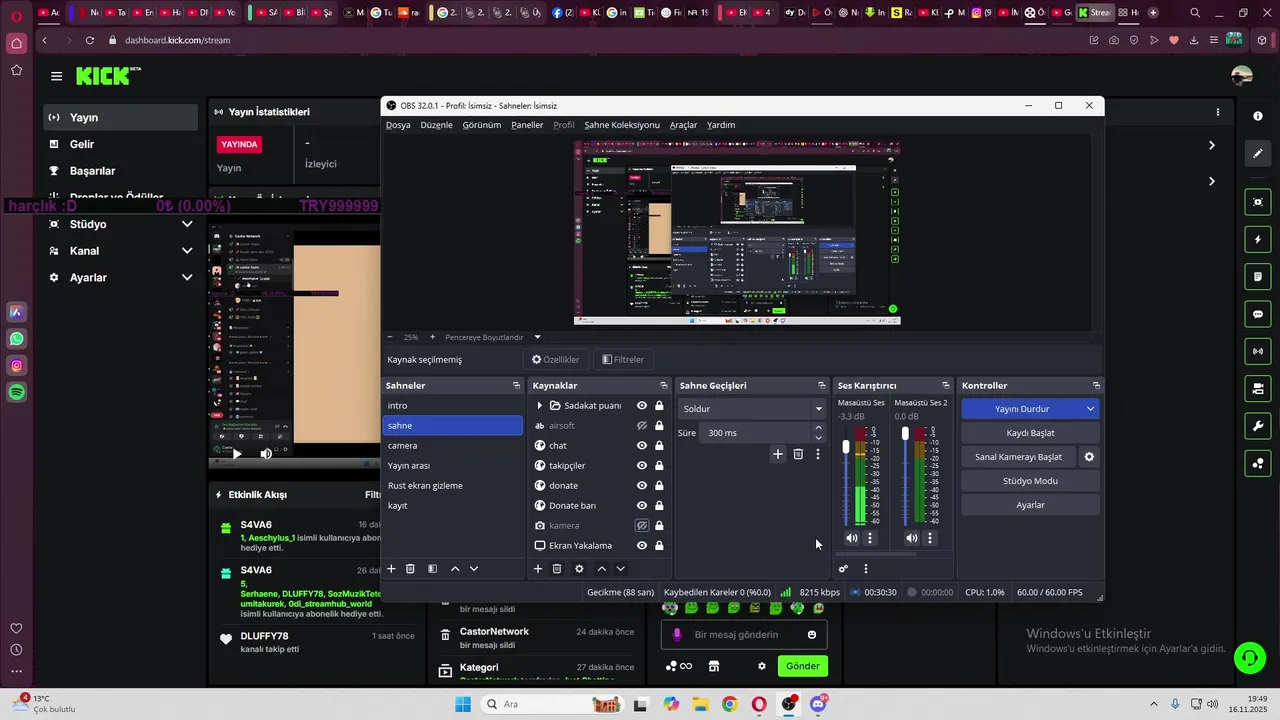Enable Stüdyo Modu

1030,481
